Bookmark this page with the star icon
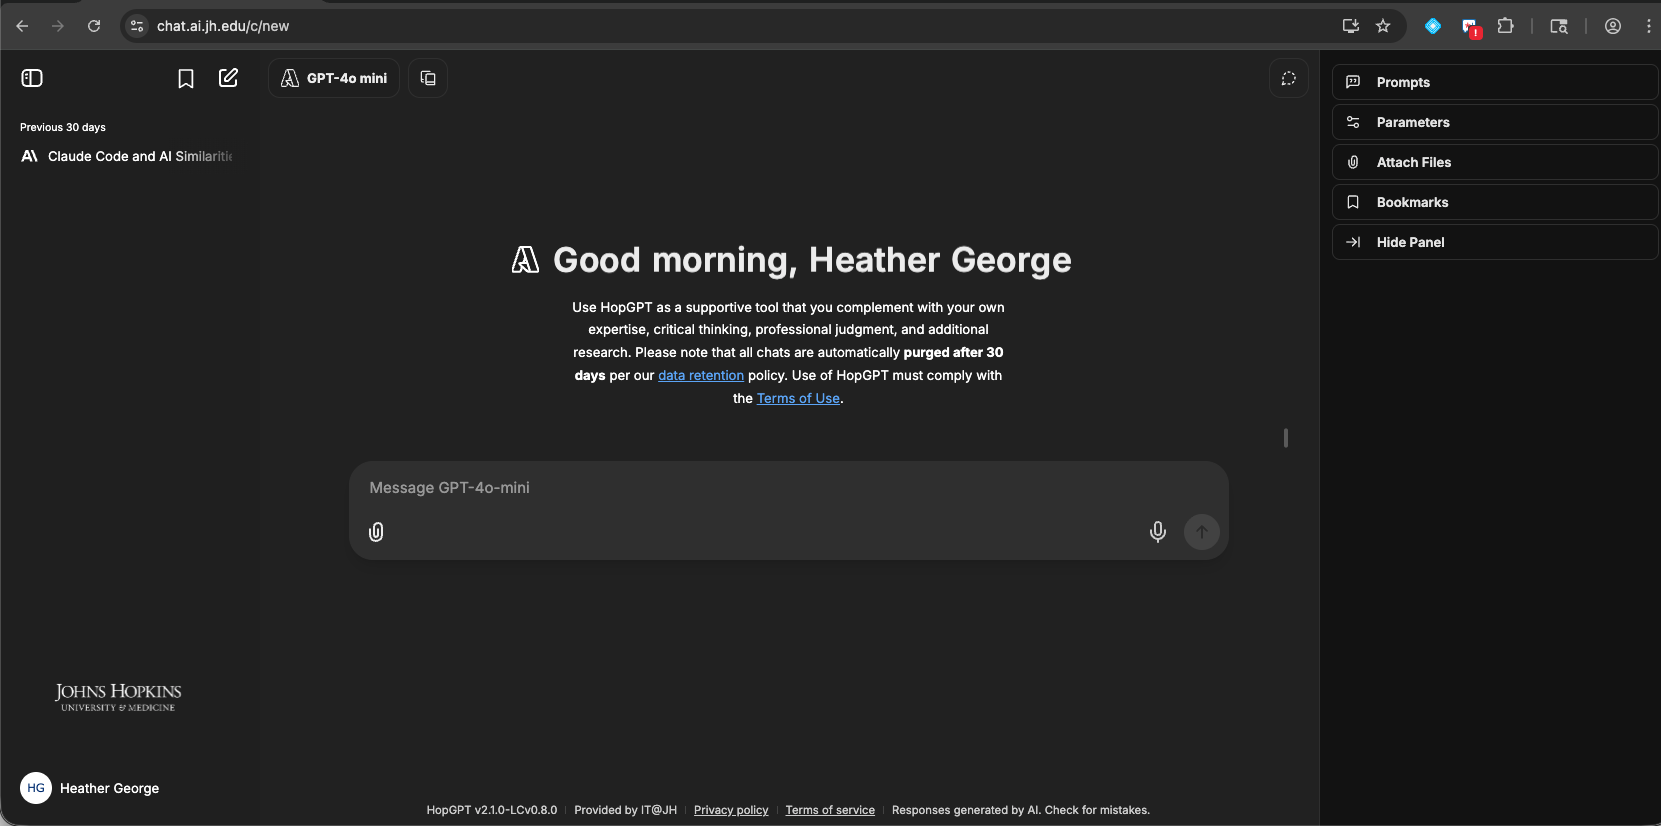The width and height of the screenshot is (1661, 826). tap(1383, 26)
